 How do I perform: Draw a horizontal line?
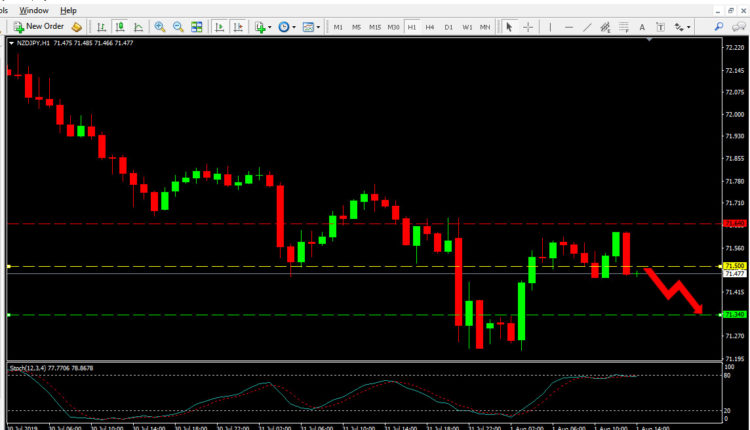coord(569,27)
